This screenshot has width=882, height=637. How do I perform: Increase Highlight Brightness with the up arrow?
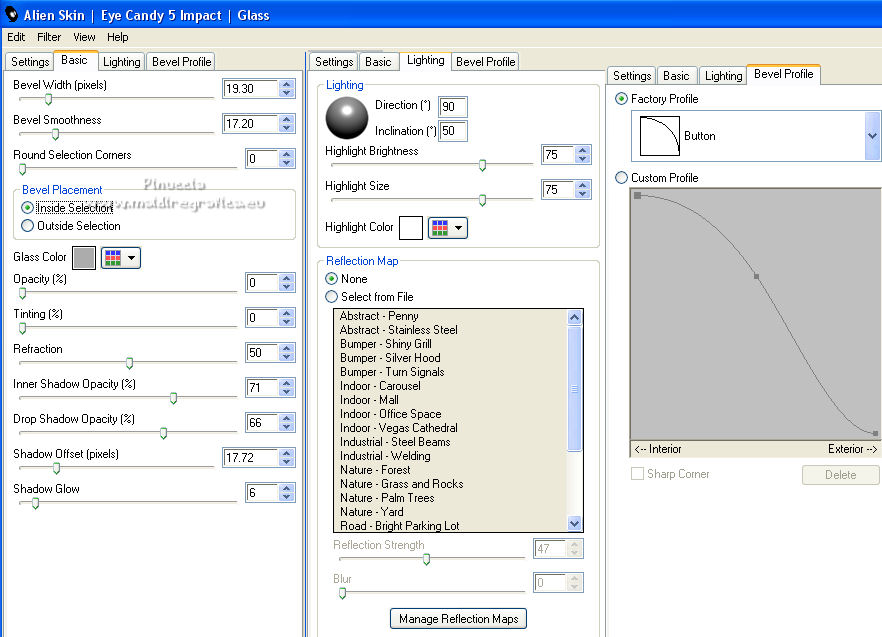(x=583, y=150)
